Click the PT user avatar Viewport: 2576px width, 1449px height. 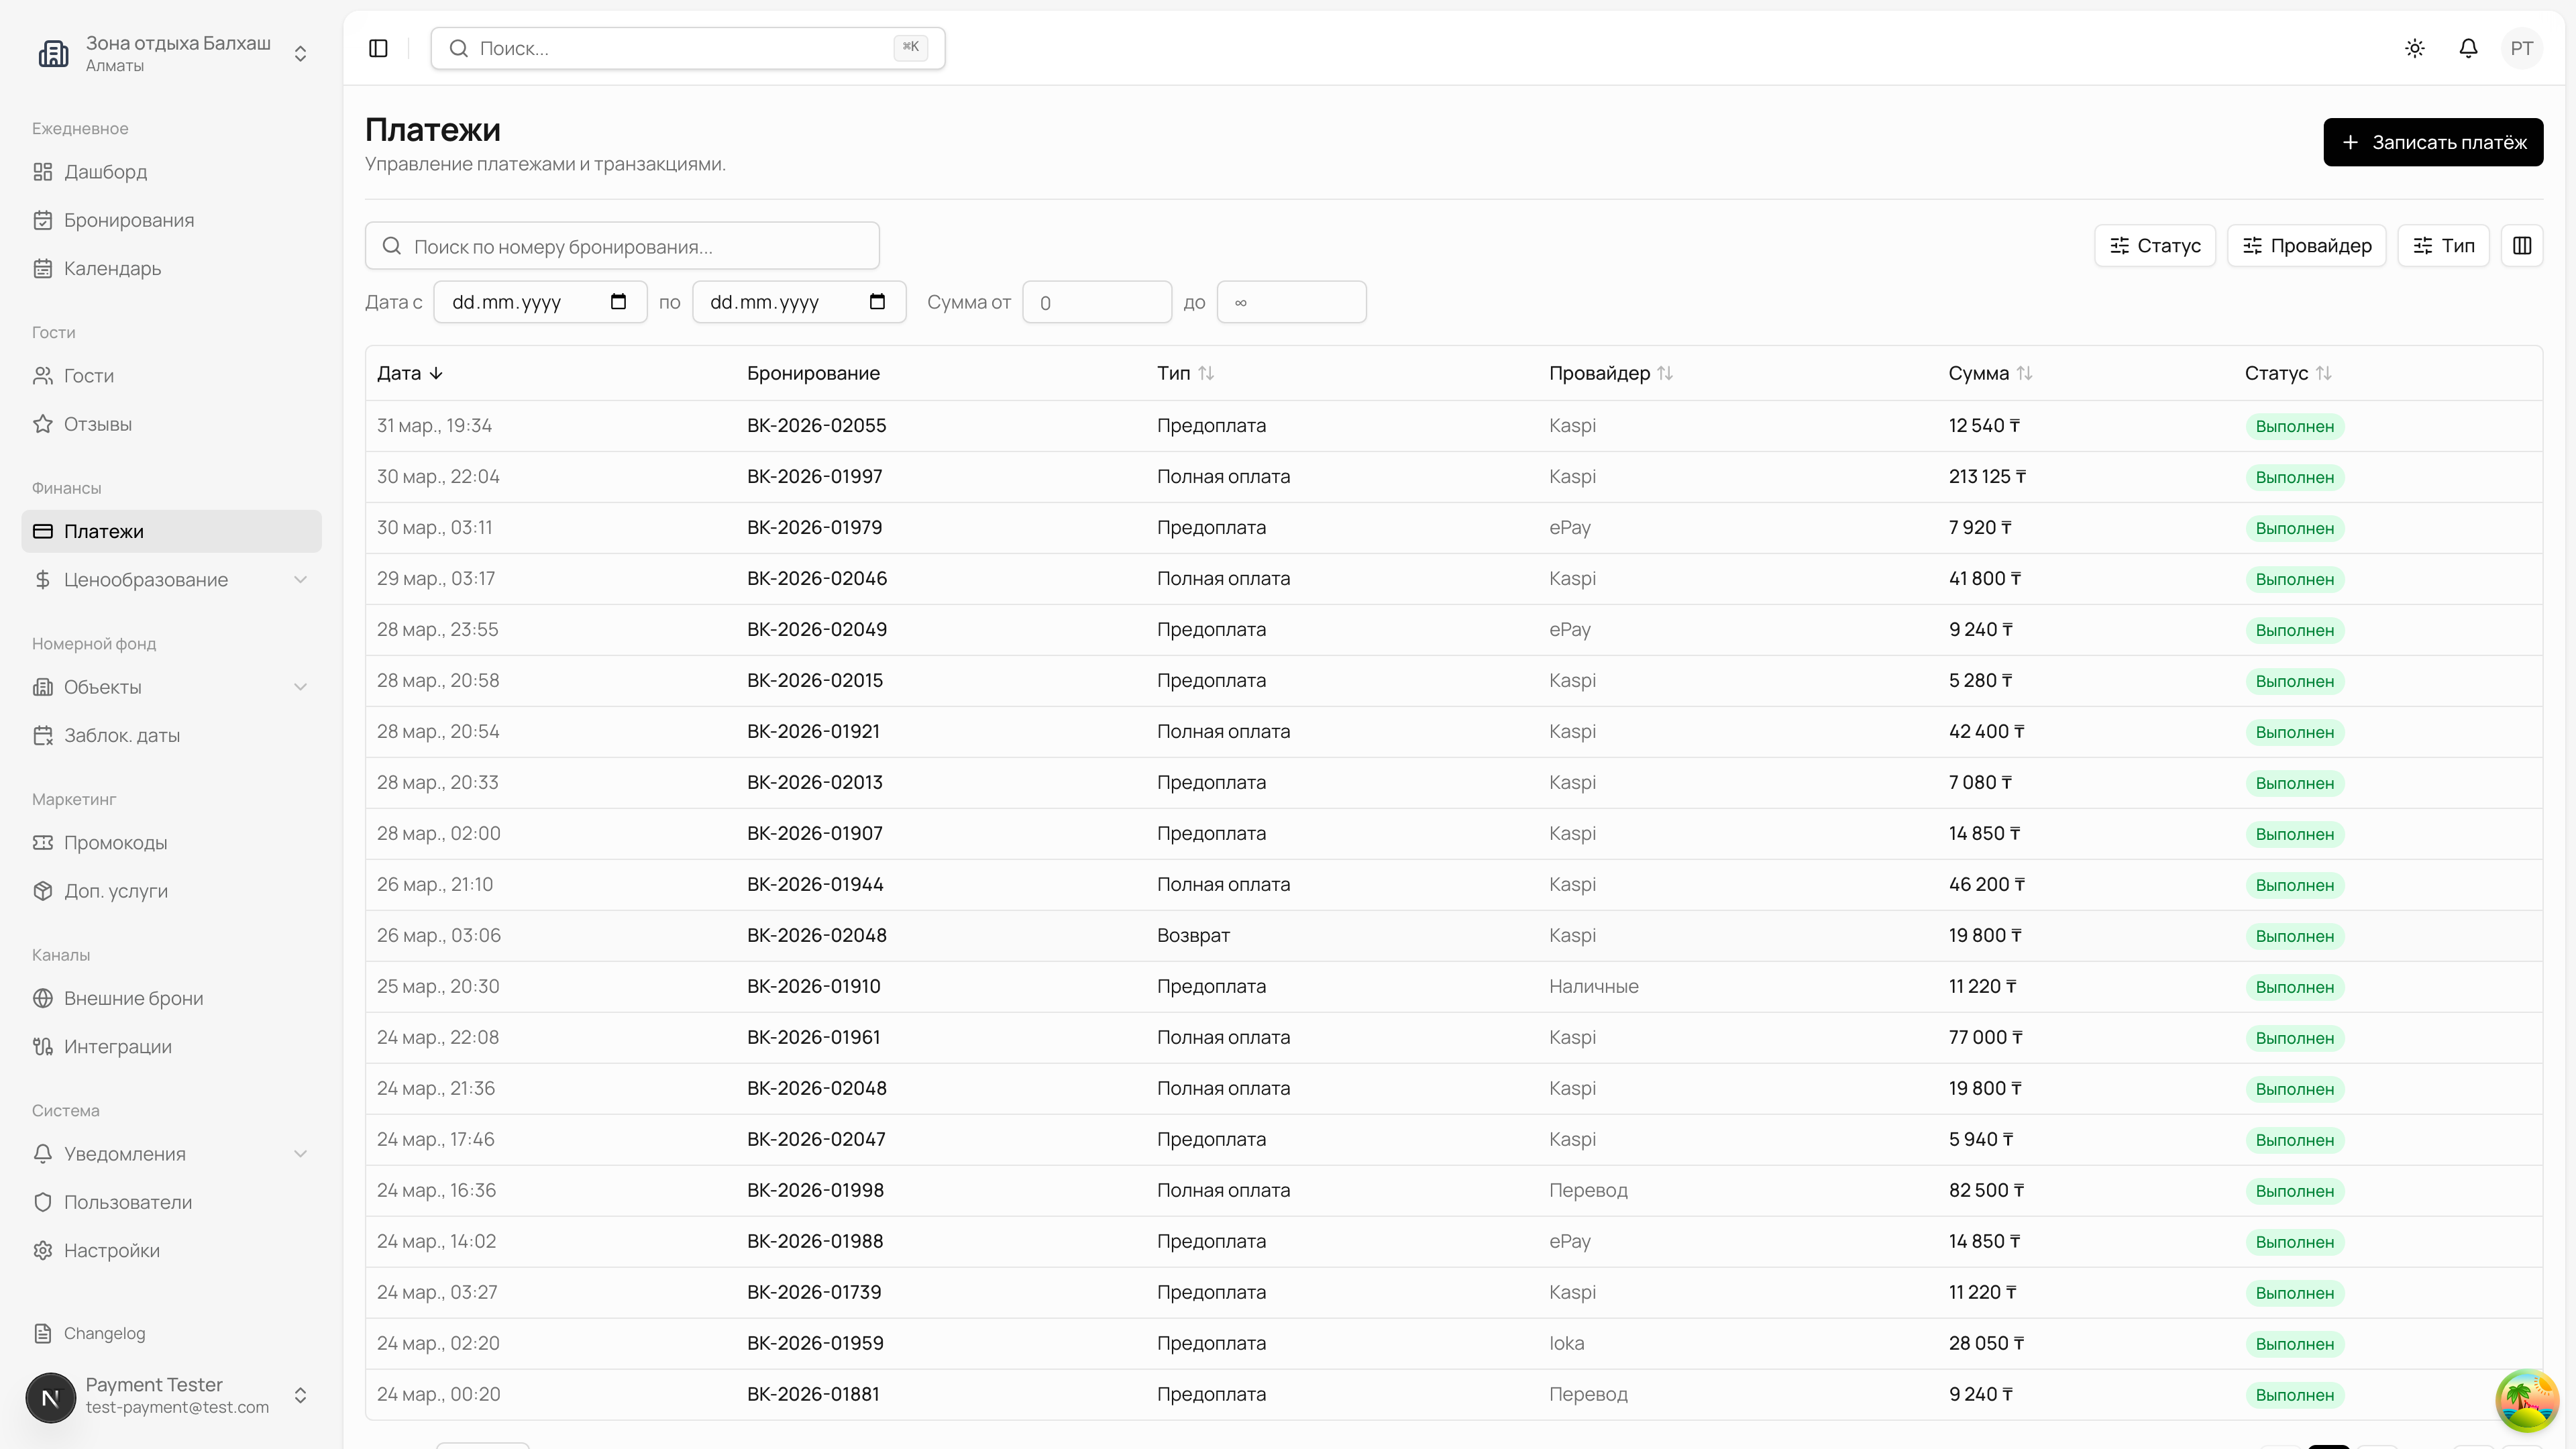point(2521,48)
